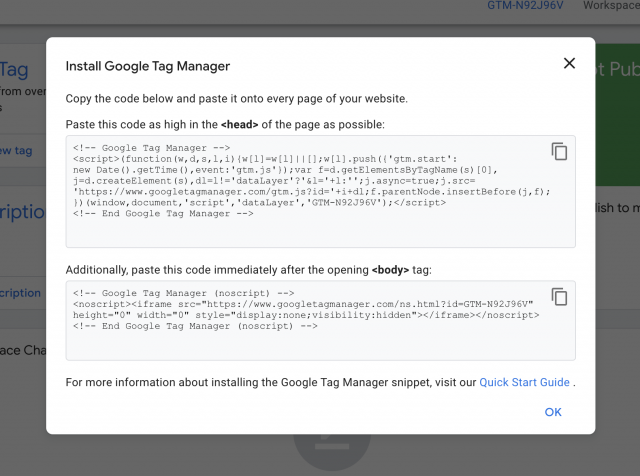Select the head script code box
This screenshot has height=476, width=640.
tap(320, 191)
